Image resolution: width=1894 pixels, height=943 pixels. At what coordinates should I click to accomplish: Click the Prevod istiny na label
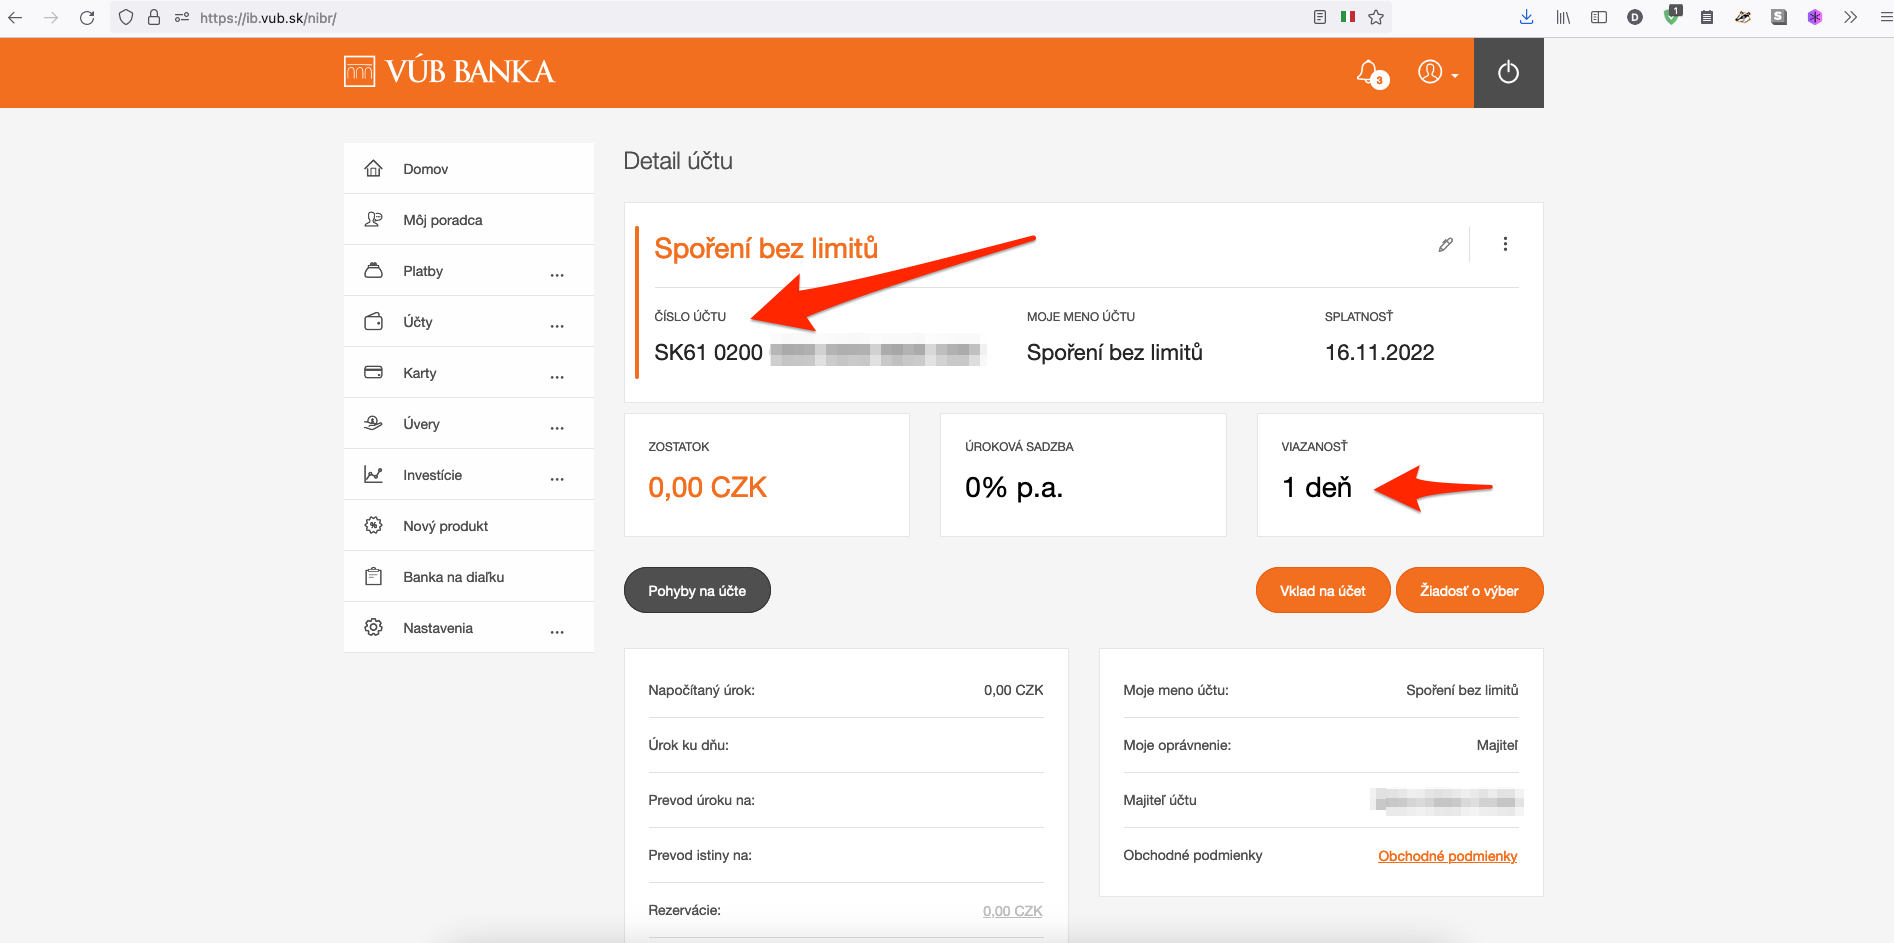[x=700, y=855]
